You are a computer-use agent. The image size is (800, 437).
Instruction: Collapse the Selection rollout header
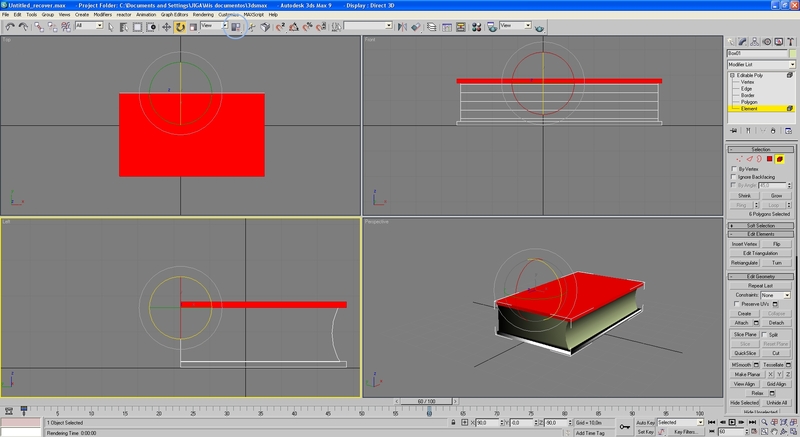(x=760, y=149)
